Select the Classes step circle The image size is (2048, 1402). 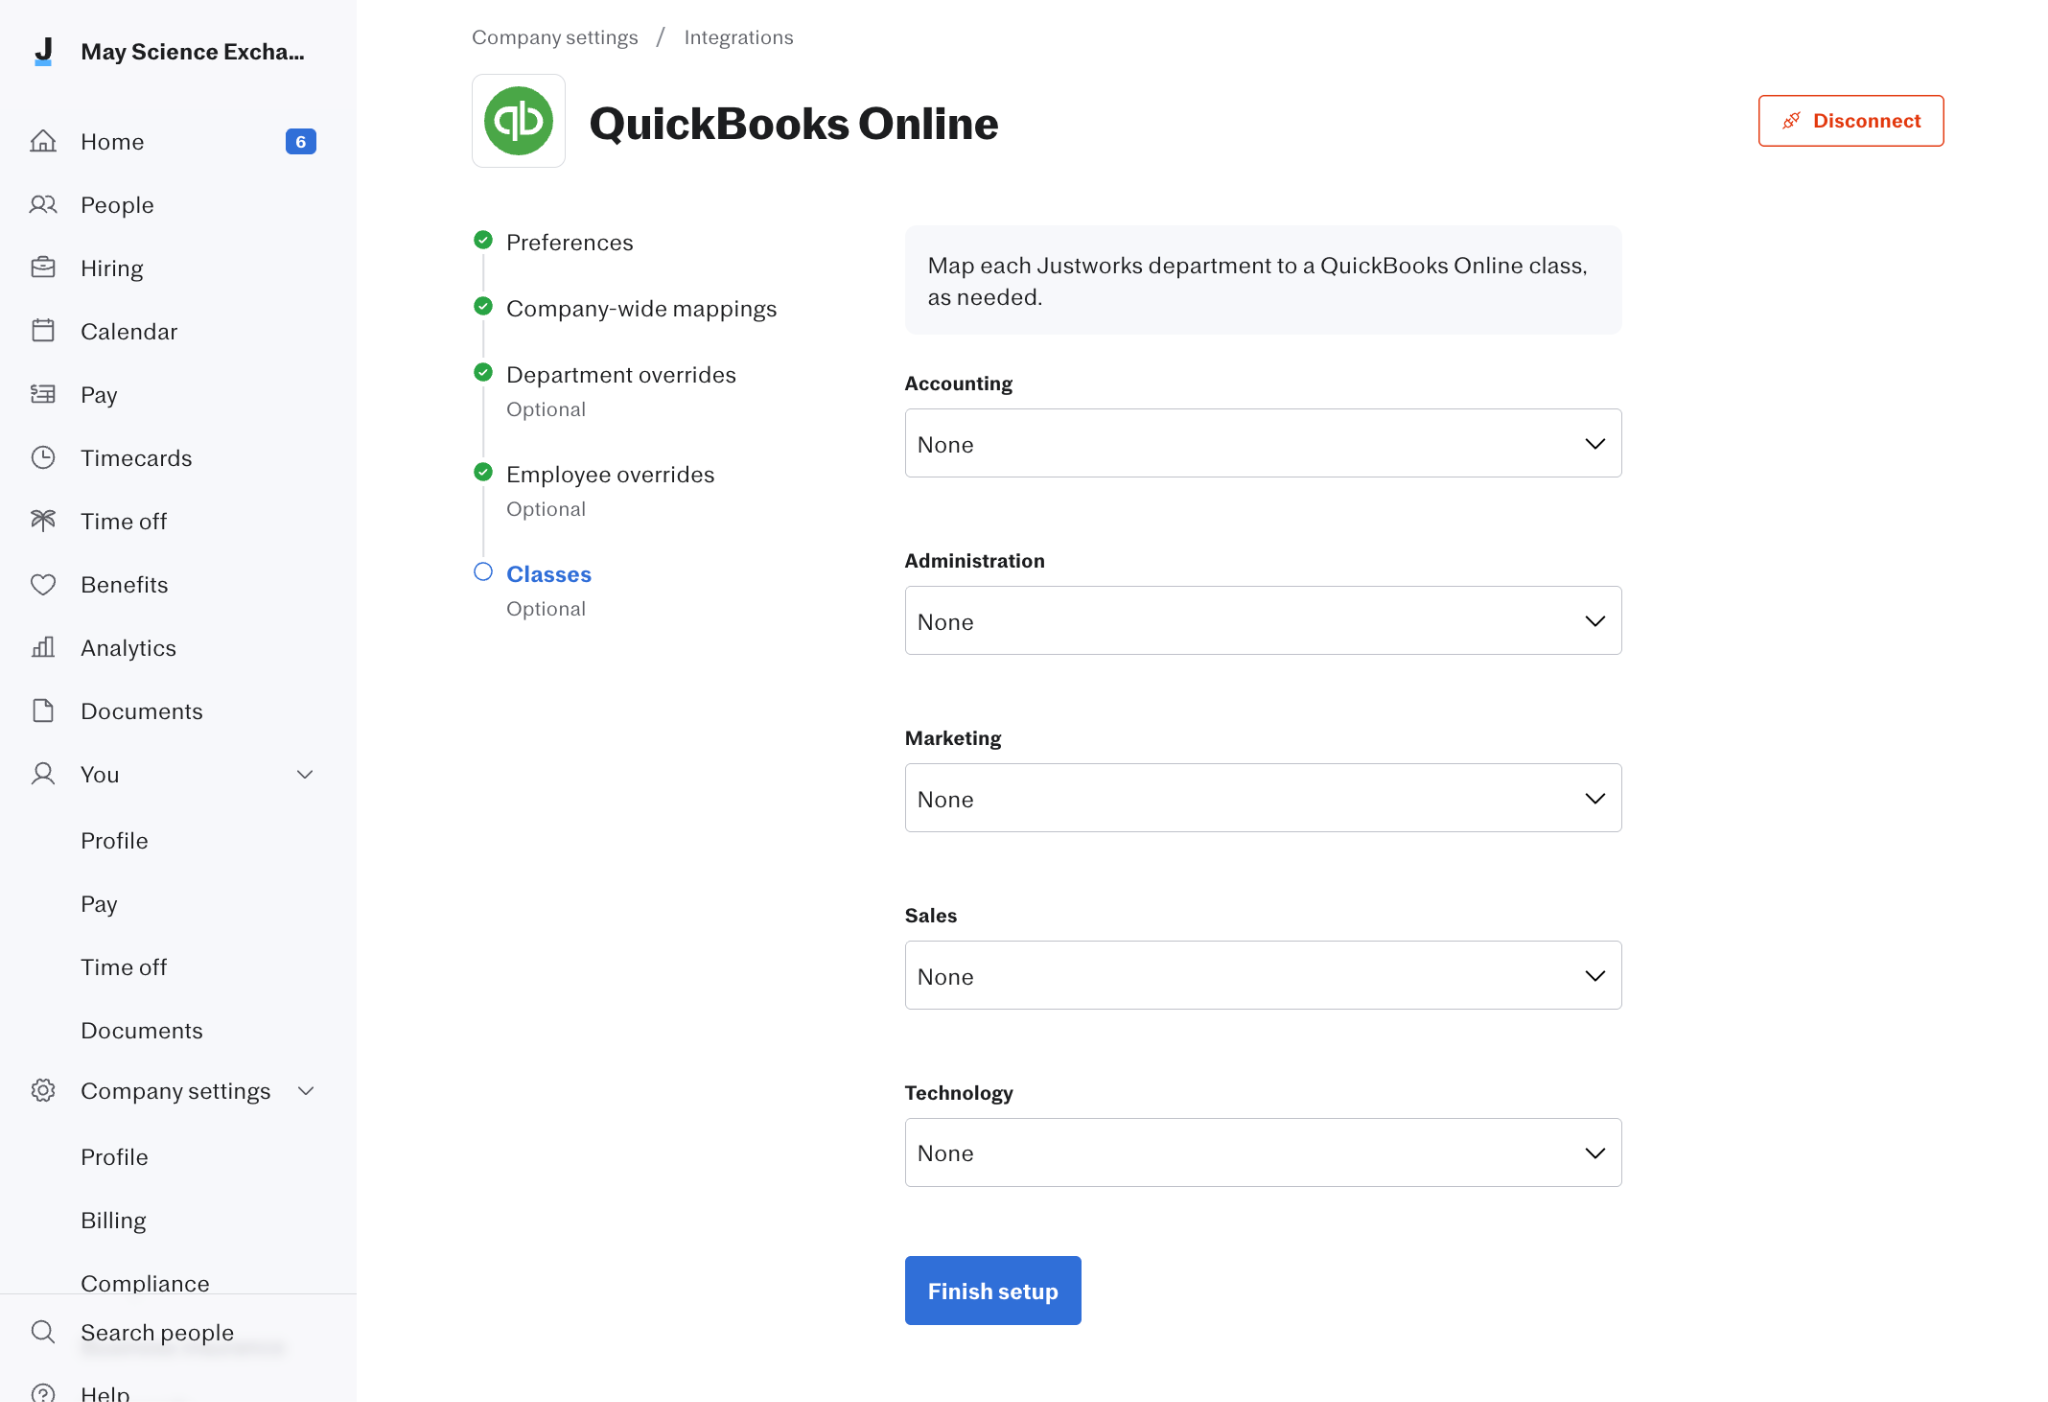click(483, 572)
